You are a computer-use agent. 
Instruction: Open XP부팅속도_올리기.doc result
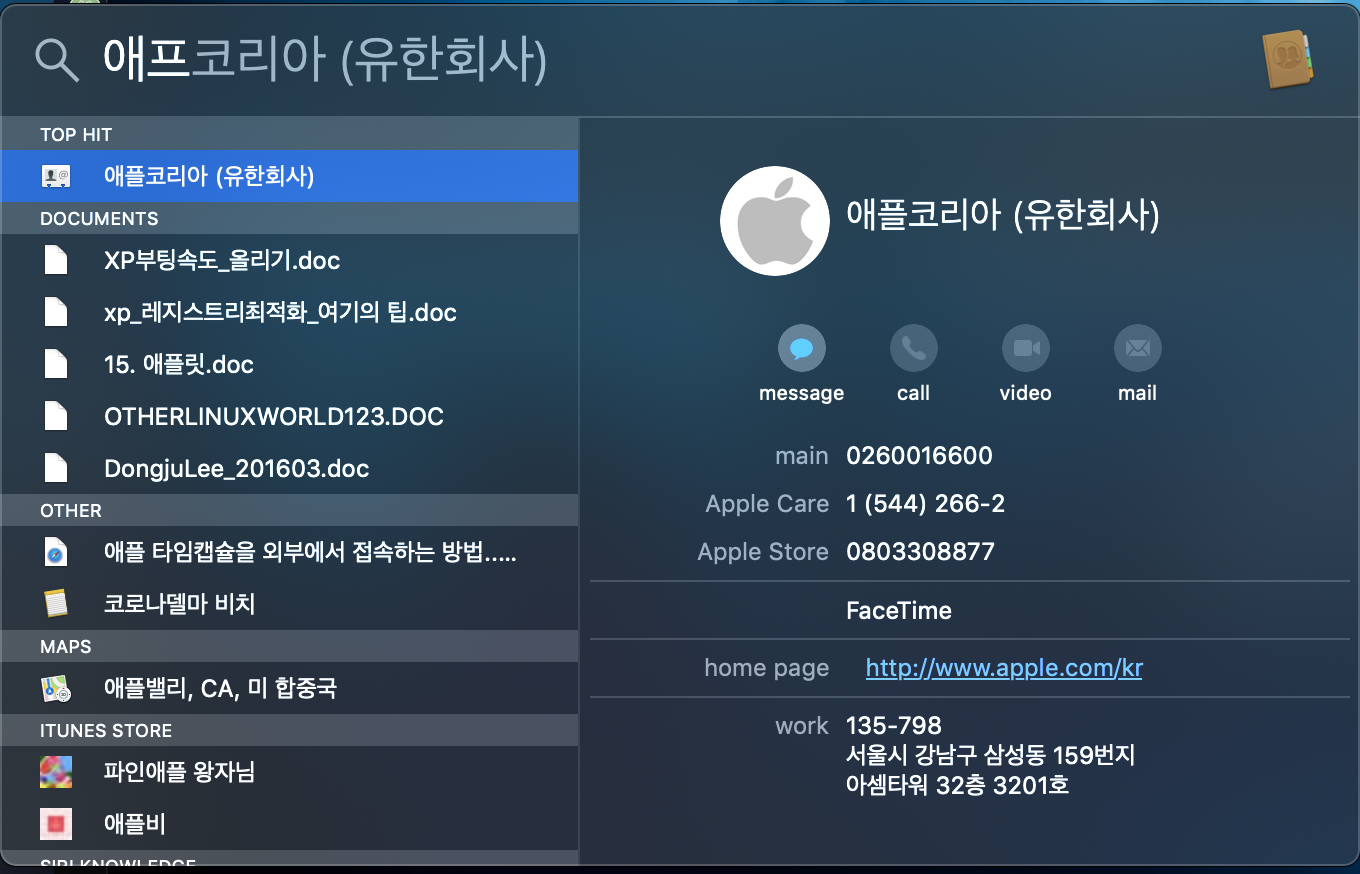coord(289,260)
